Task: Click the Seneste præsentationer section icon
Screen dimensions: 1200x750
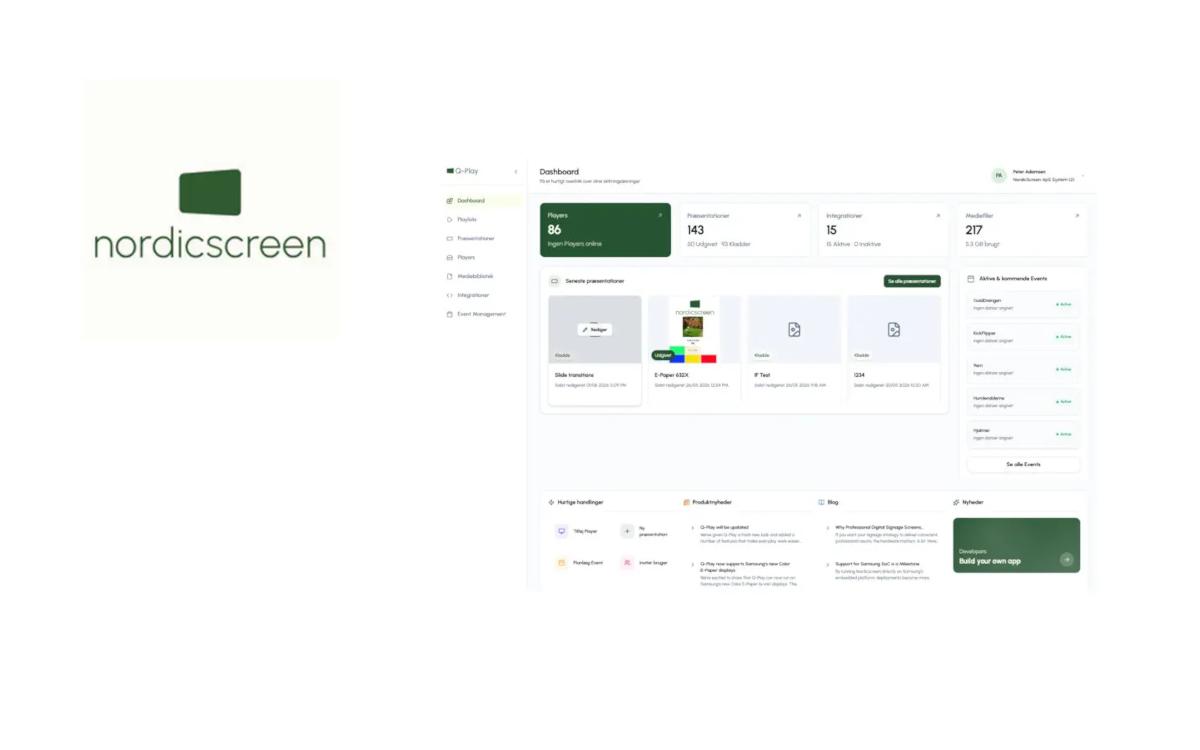Action: coord(555,281)
